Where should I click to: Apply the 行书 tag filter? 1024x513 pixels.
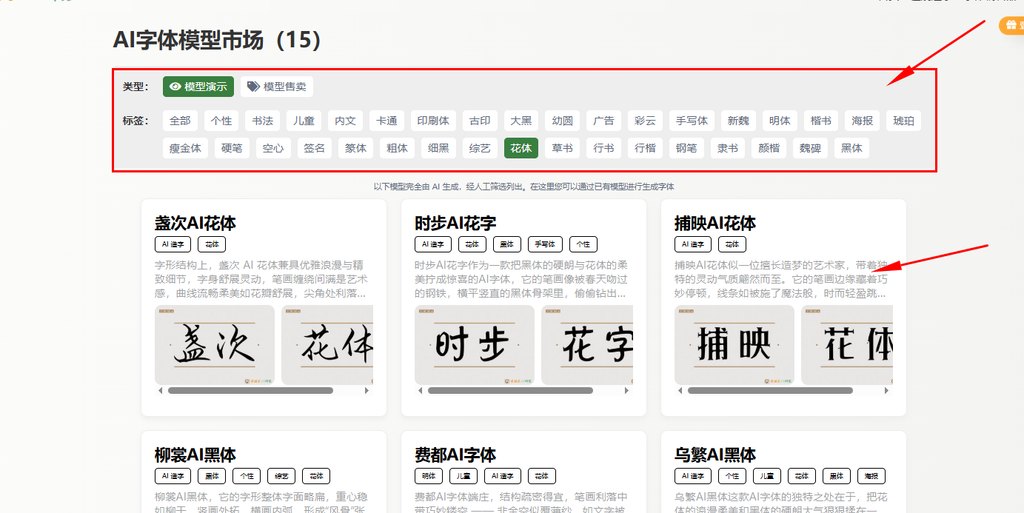pos(603,148)
